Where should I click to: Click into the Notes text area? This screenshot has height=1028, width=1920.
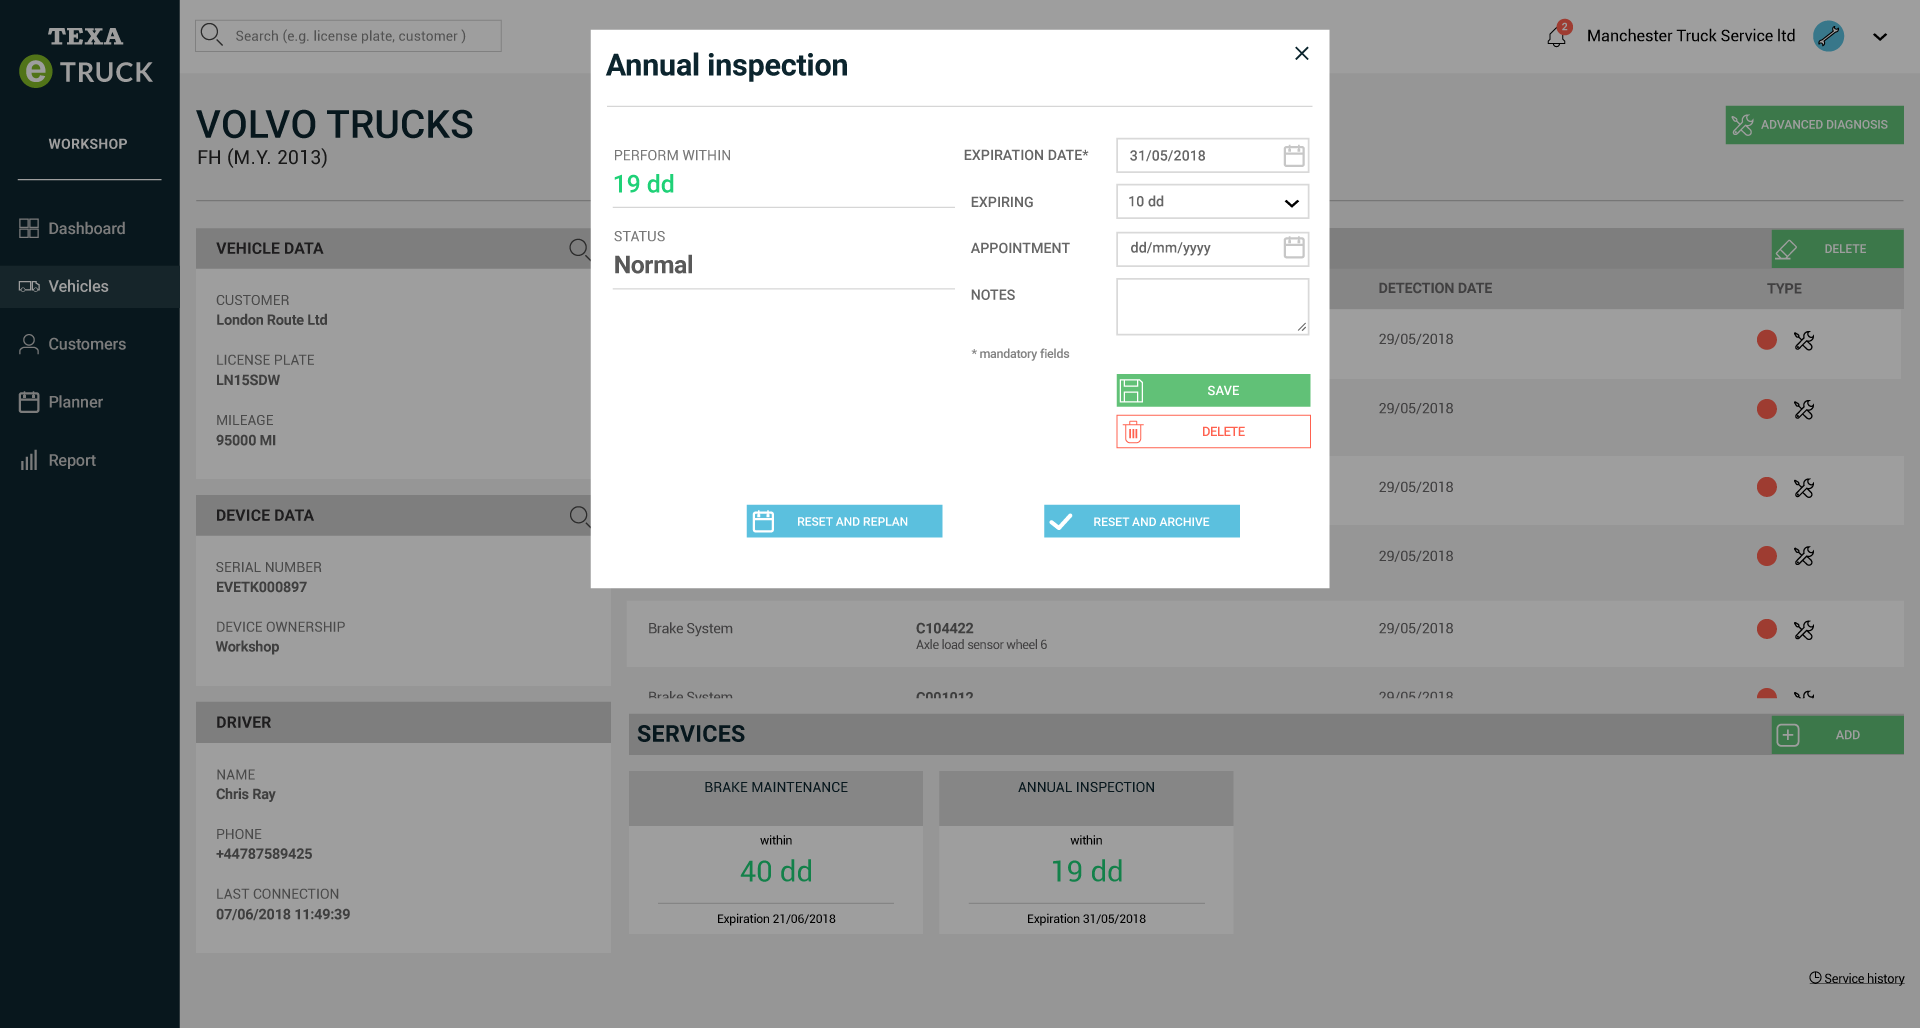1212,307
